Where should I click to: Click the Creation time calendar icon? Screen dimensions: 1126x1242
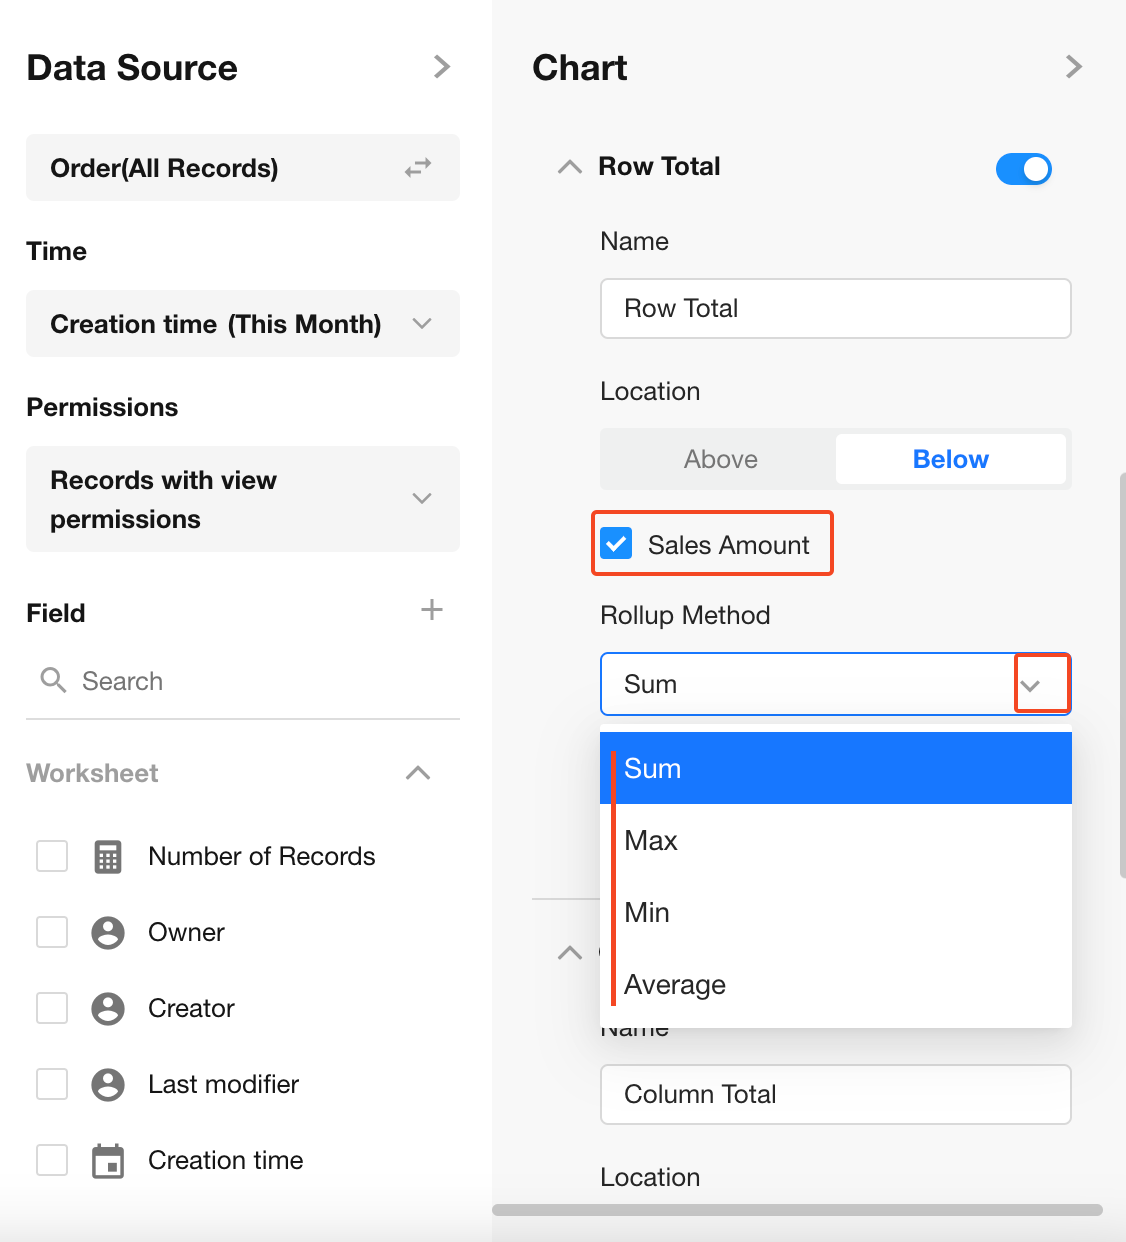[x=108, y=1161]
